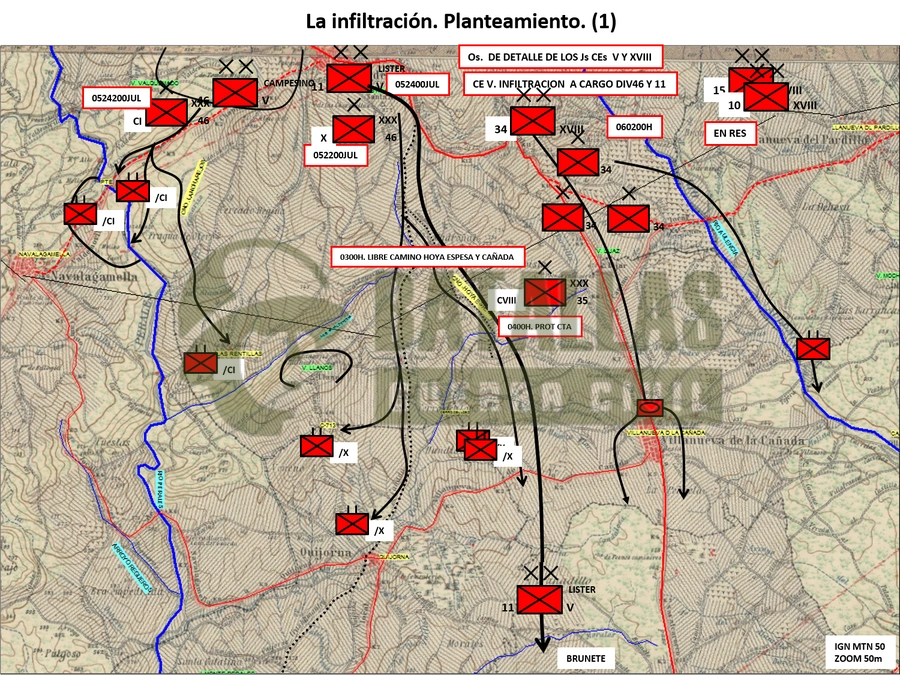Select the 34 brigade symbol nearest 060200H
Image resolution: width=900 pixels, height=675 pixels.
(578, 162)
